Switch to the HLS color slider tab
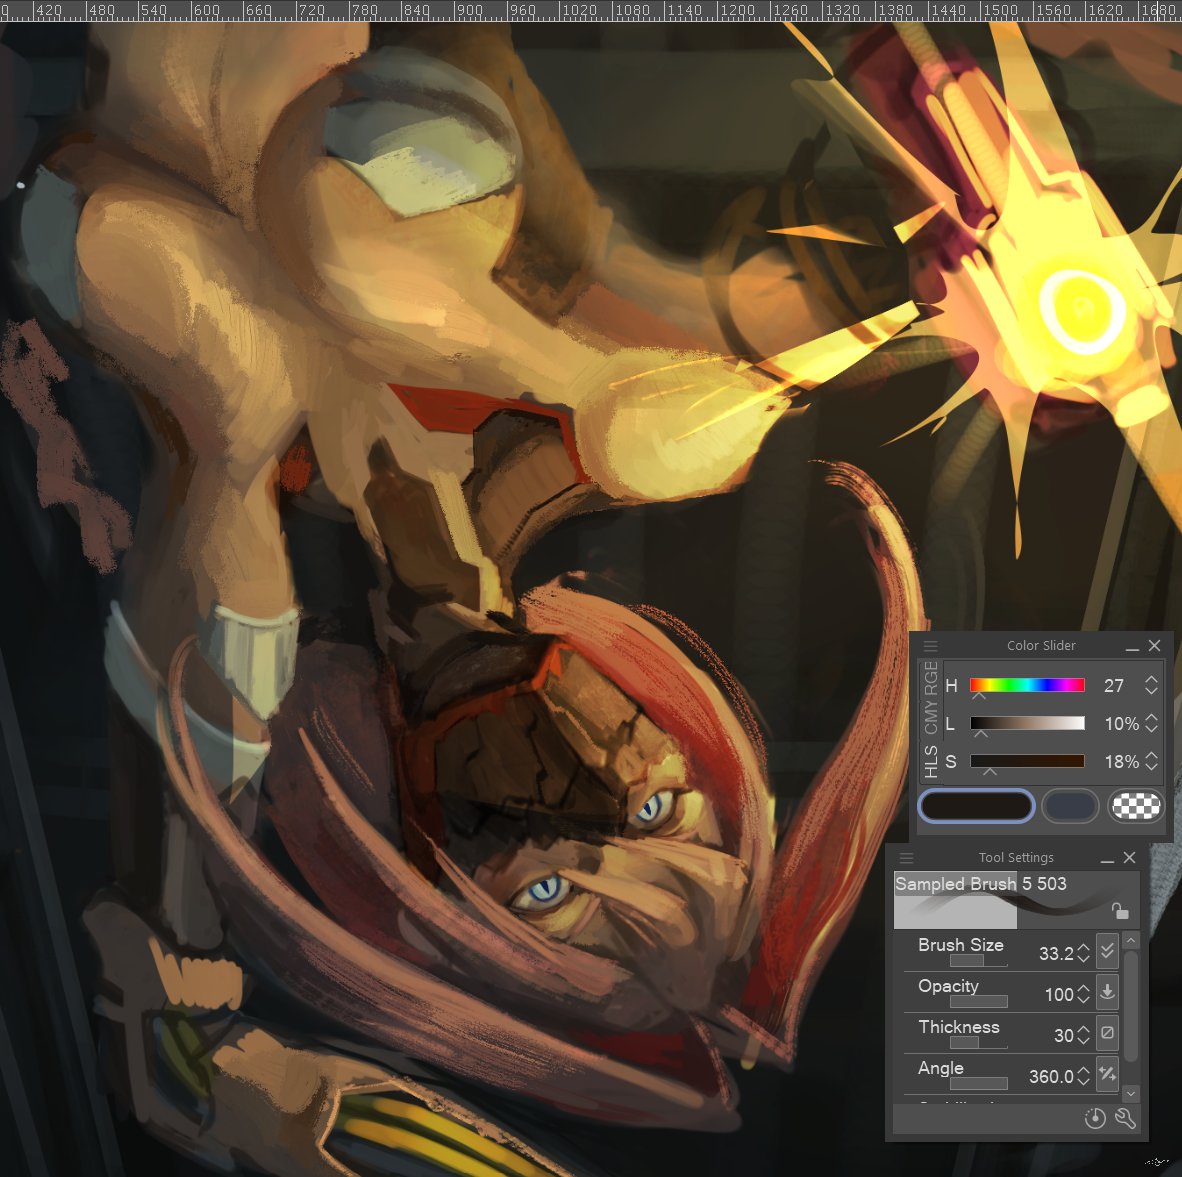 pyautogui.click(x=931, y=762)
